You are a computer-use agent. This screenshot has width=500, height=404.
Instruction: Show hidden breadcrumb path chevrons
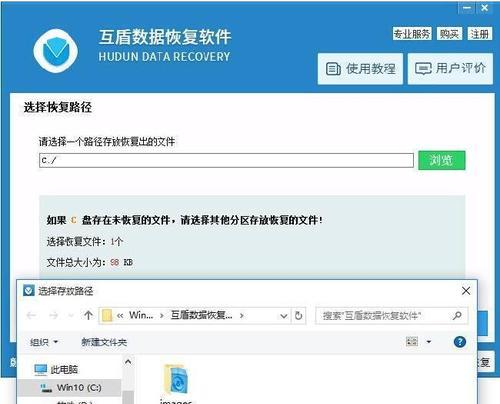(120, 315)
